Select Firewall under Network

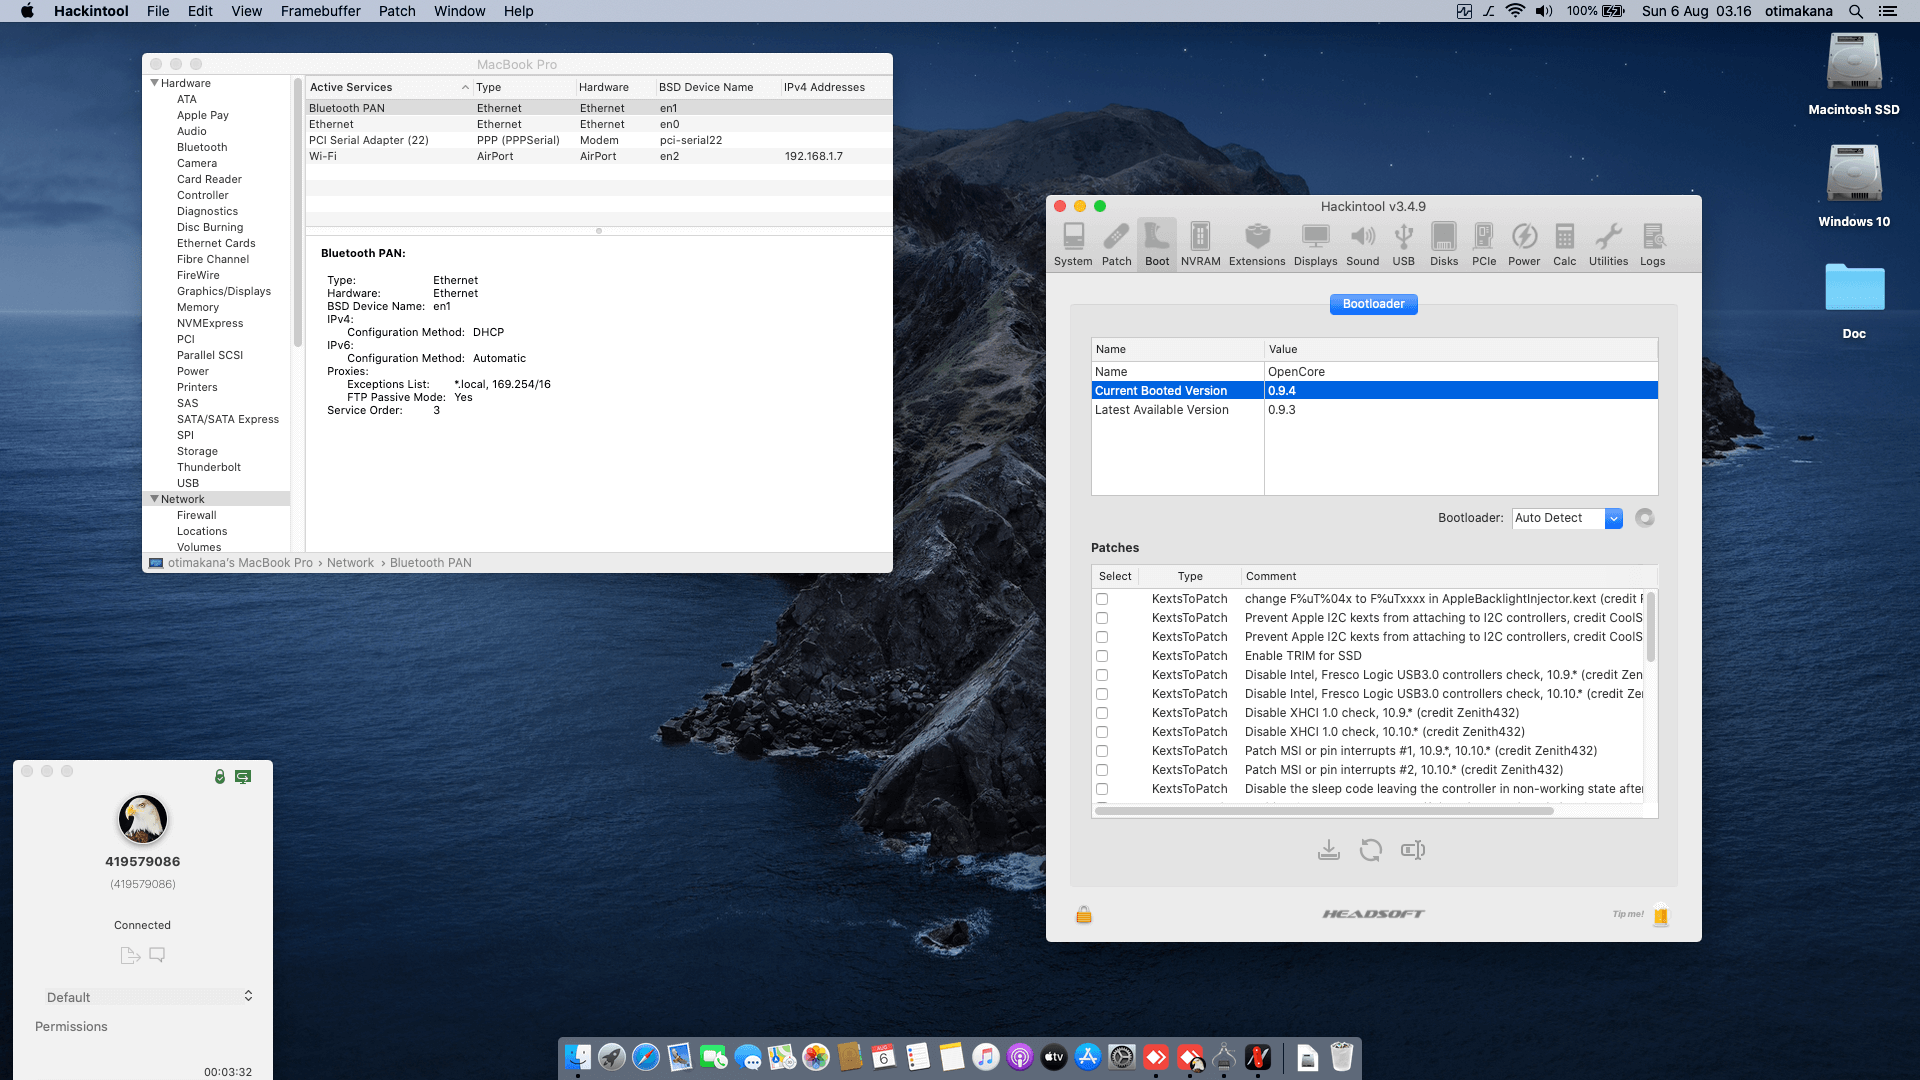(x=196, y=515)
